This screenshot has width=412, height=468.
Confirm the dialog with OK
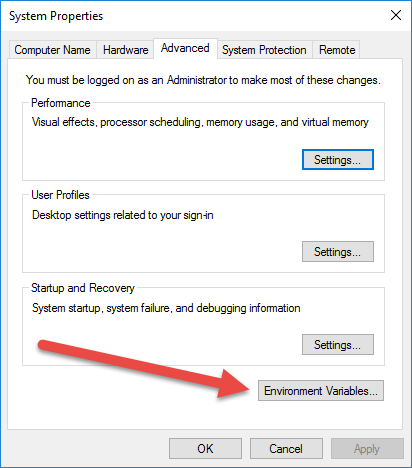click(x=205, y=449)
